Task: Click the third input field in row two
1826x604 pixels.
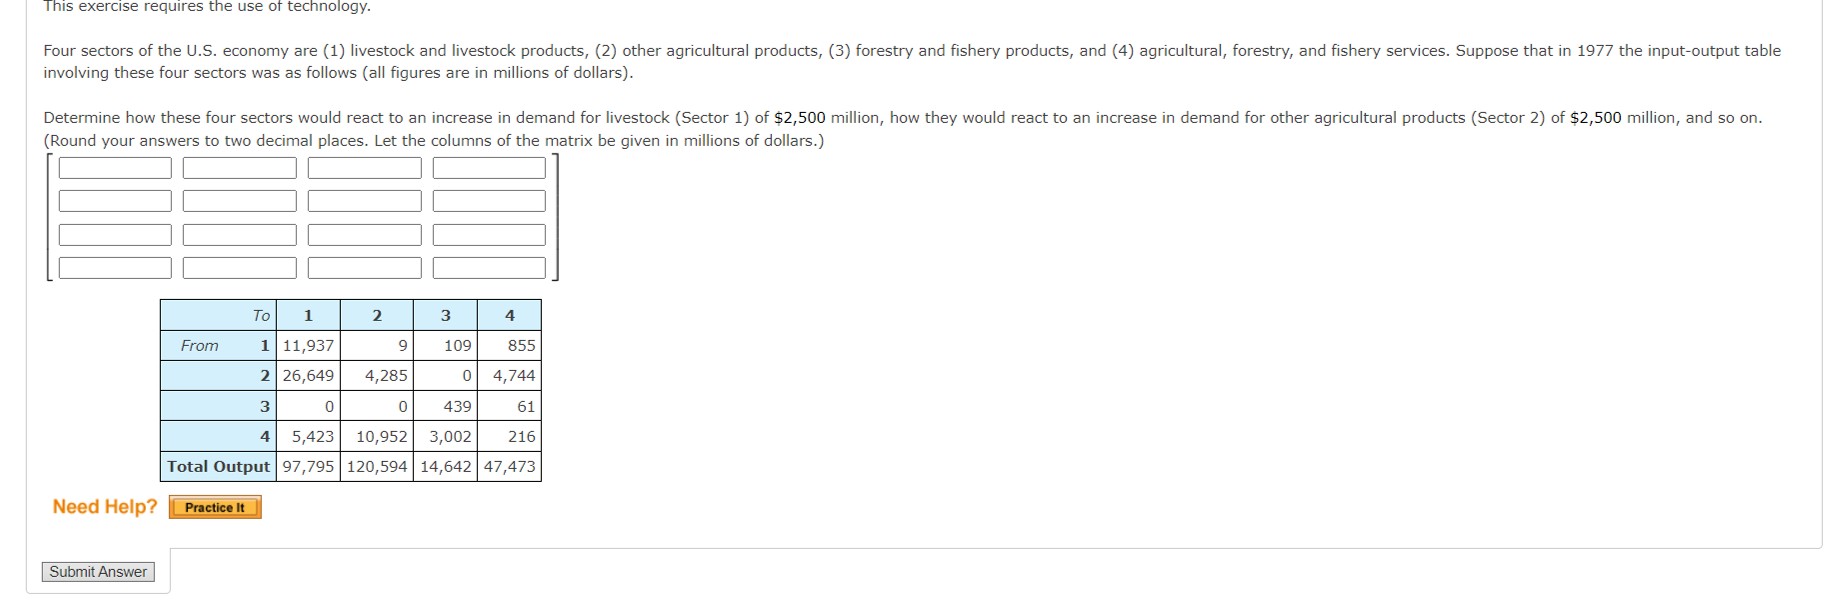Action: (x=363, y=201)
